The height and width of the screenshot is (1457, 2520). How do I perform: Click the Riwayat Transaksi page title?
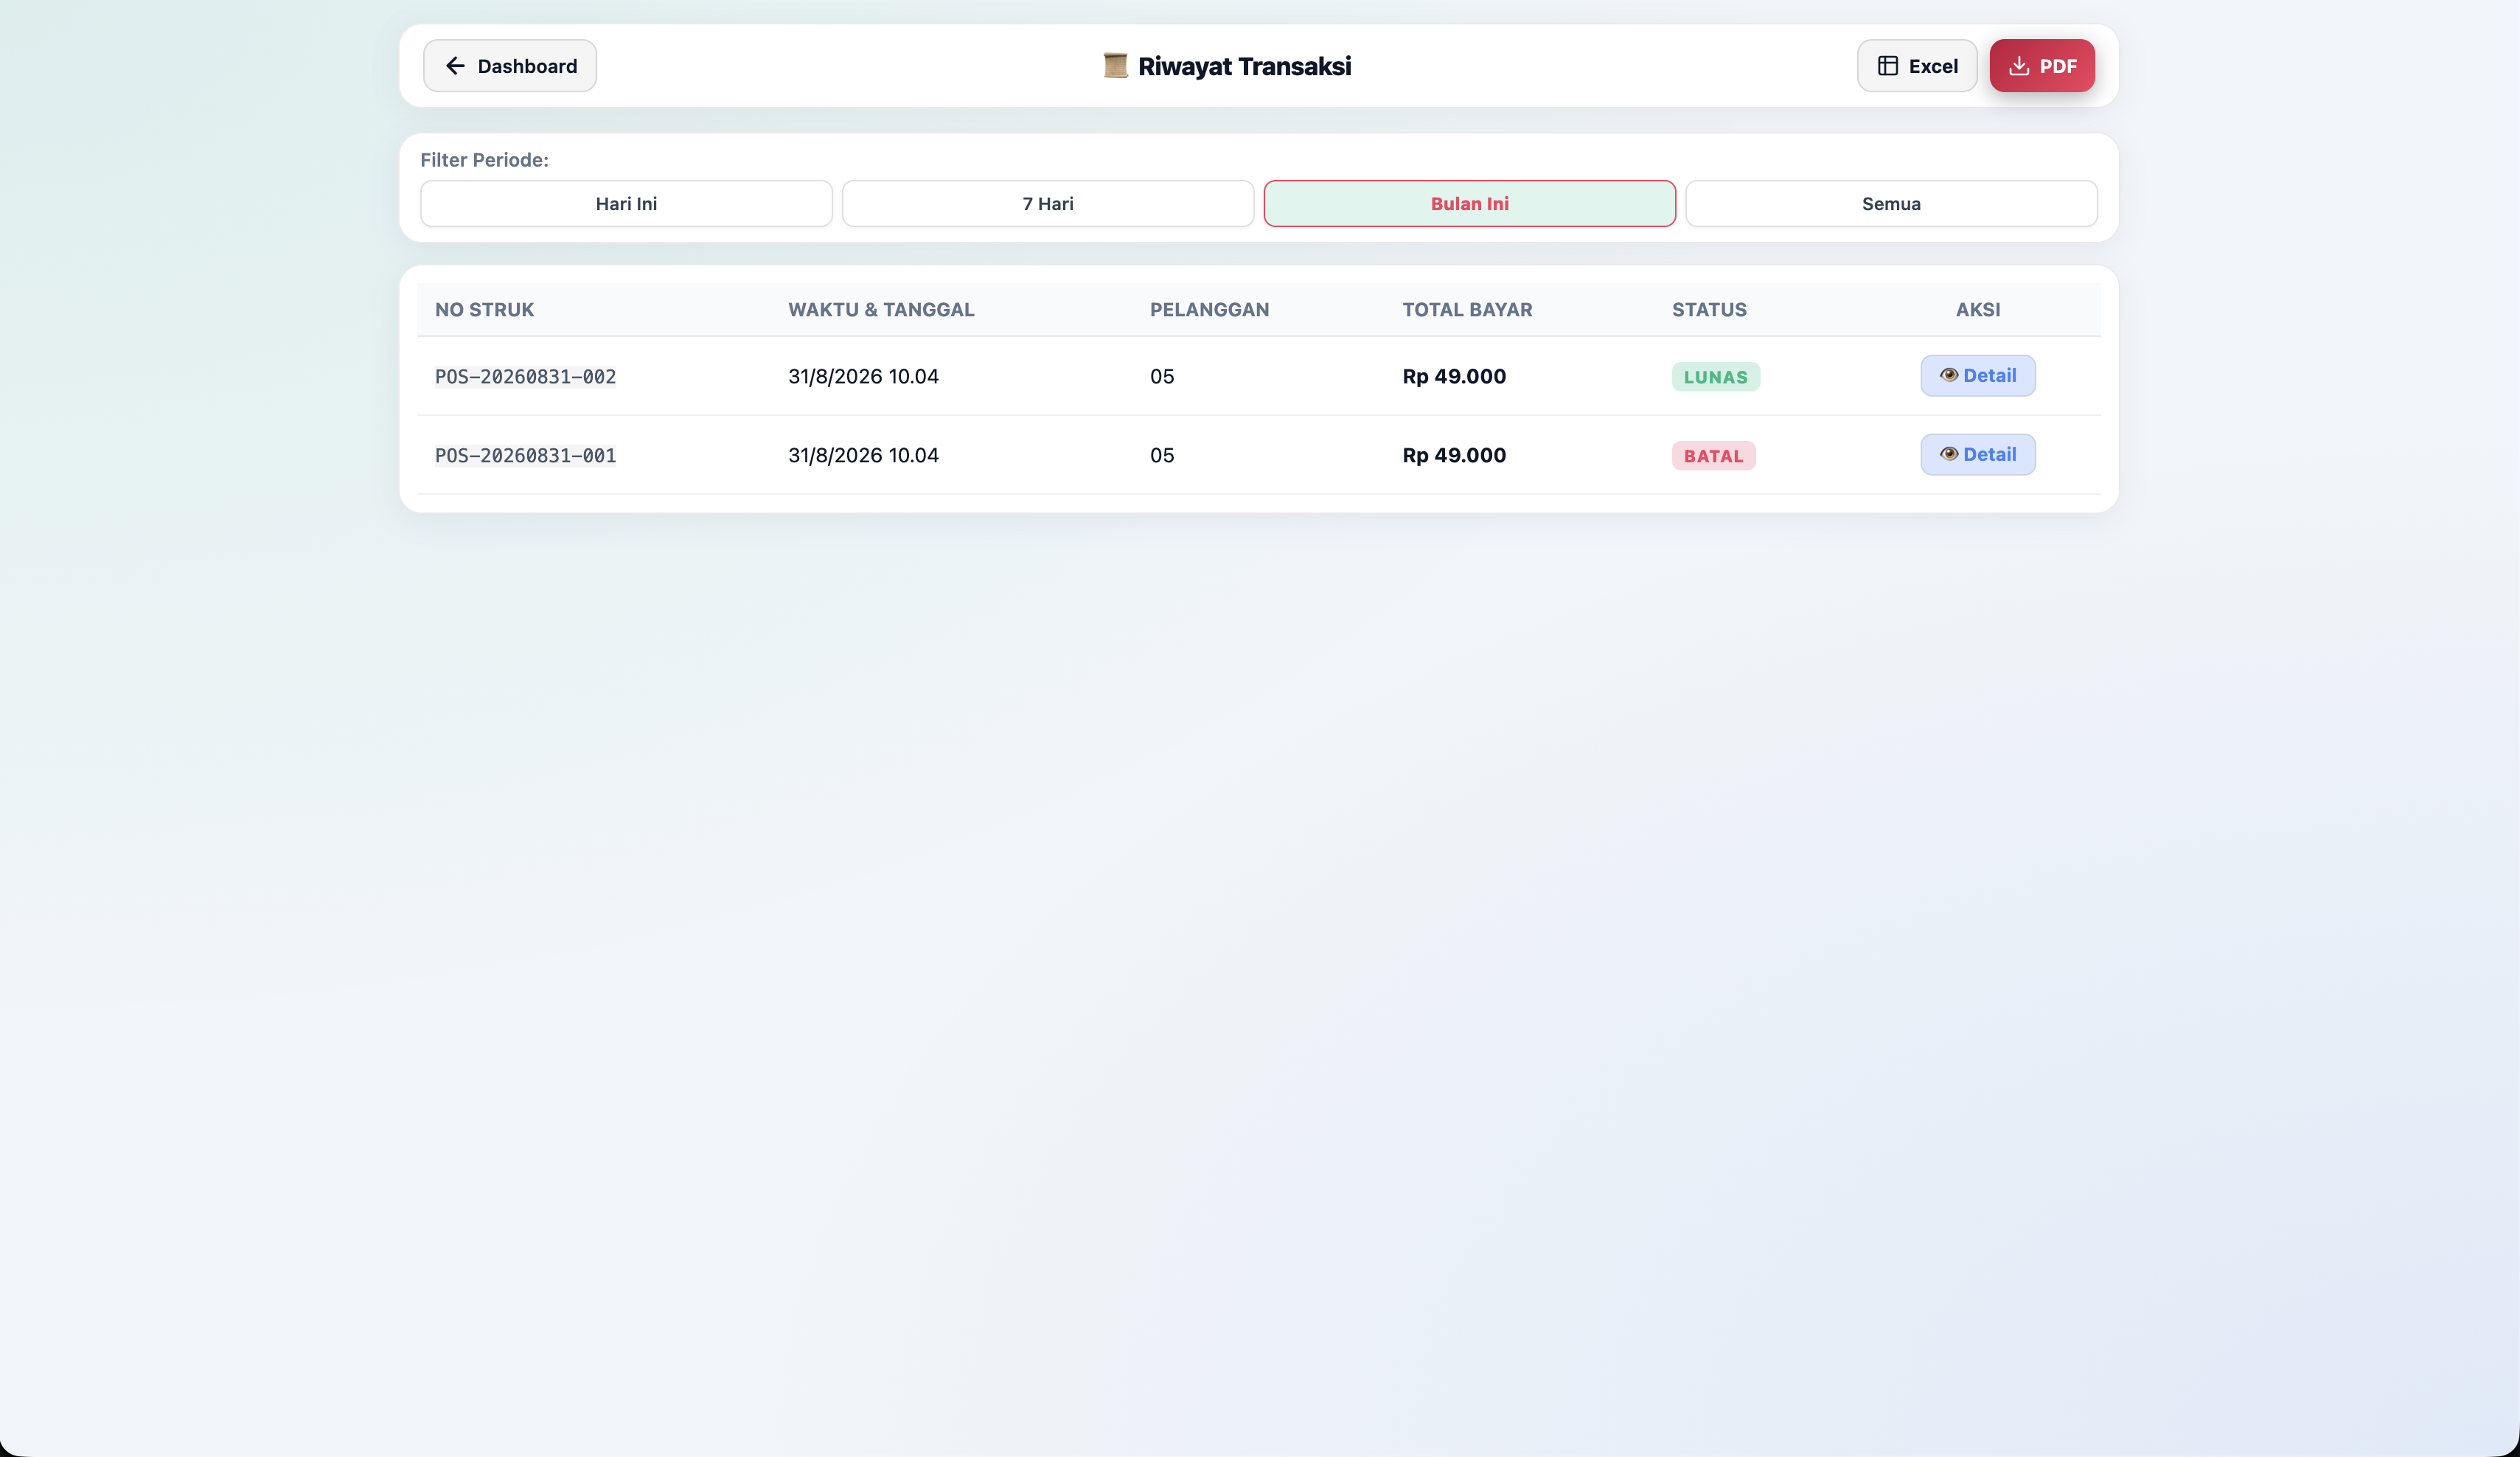pos(1244,66)
